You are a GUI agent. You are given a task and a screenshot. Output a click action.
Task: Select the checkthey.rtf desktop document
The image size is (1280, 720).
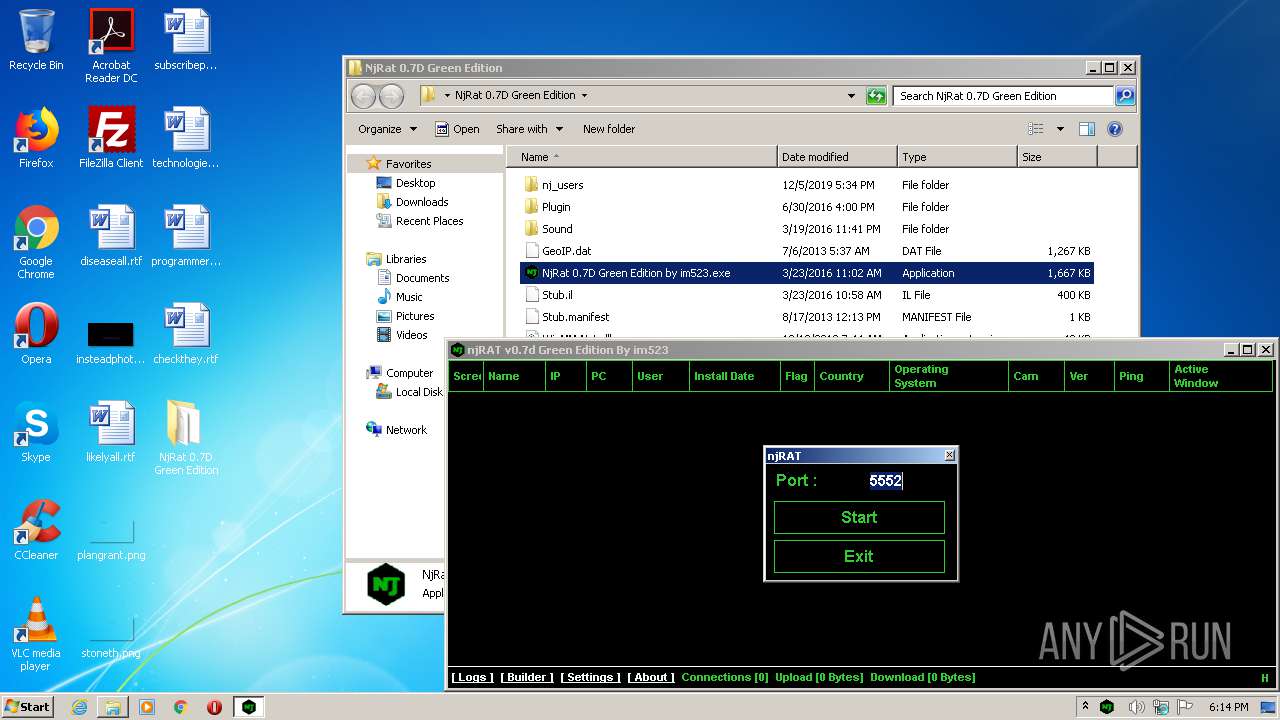coord(186,334)
